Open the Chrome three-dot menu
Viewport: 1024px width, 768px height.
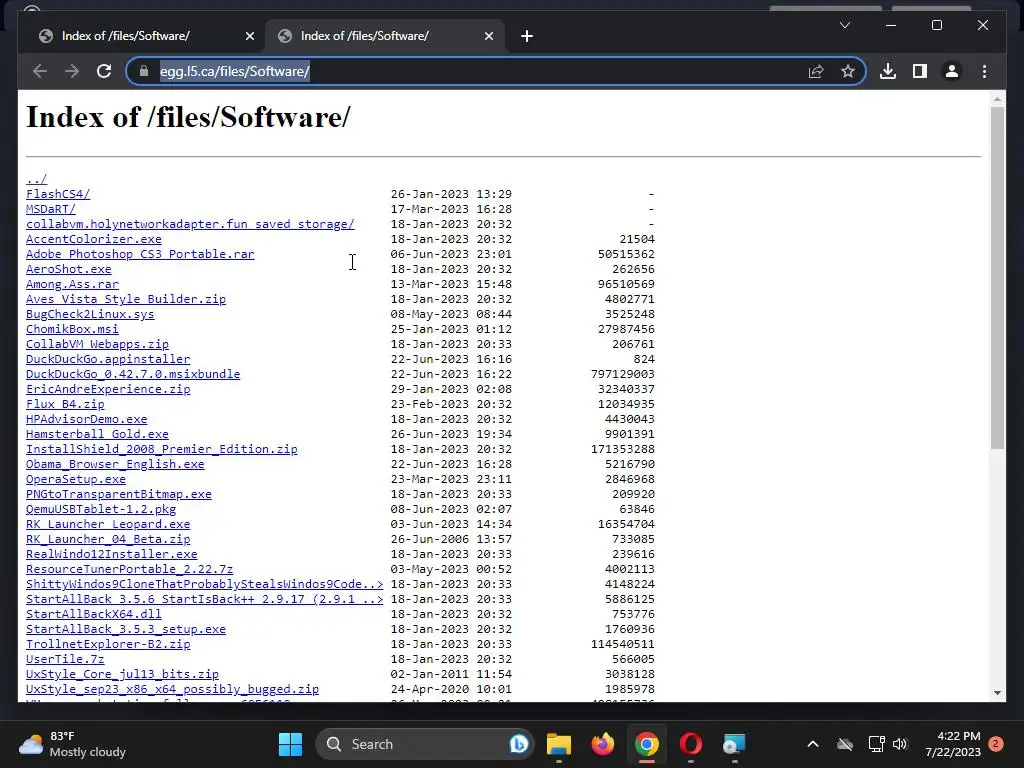tap(984, 71)
